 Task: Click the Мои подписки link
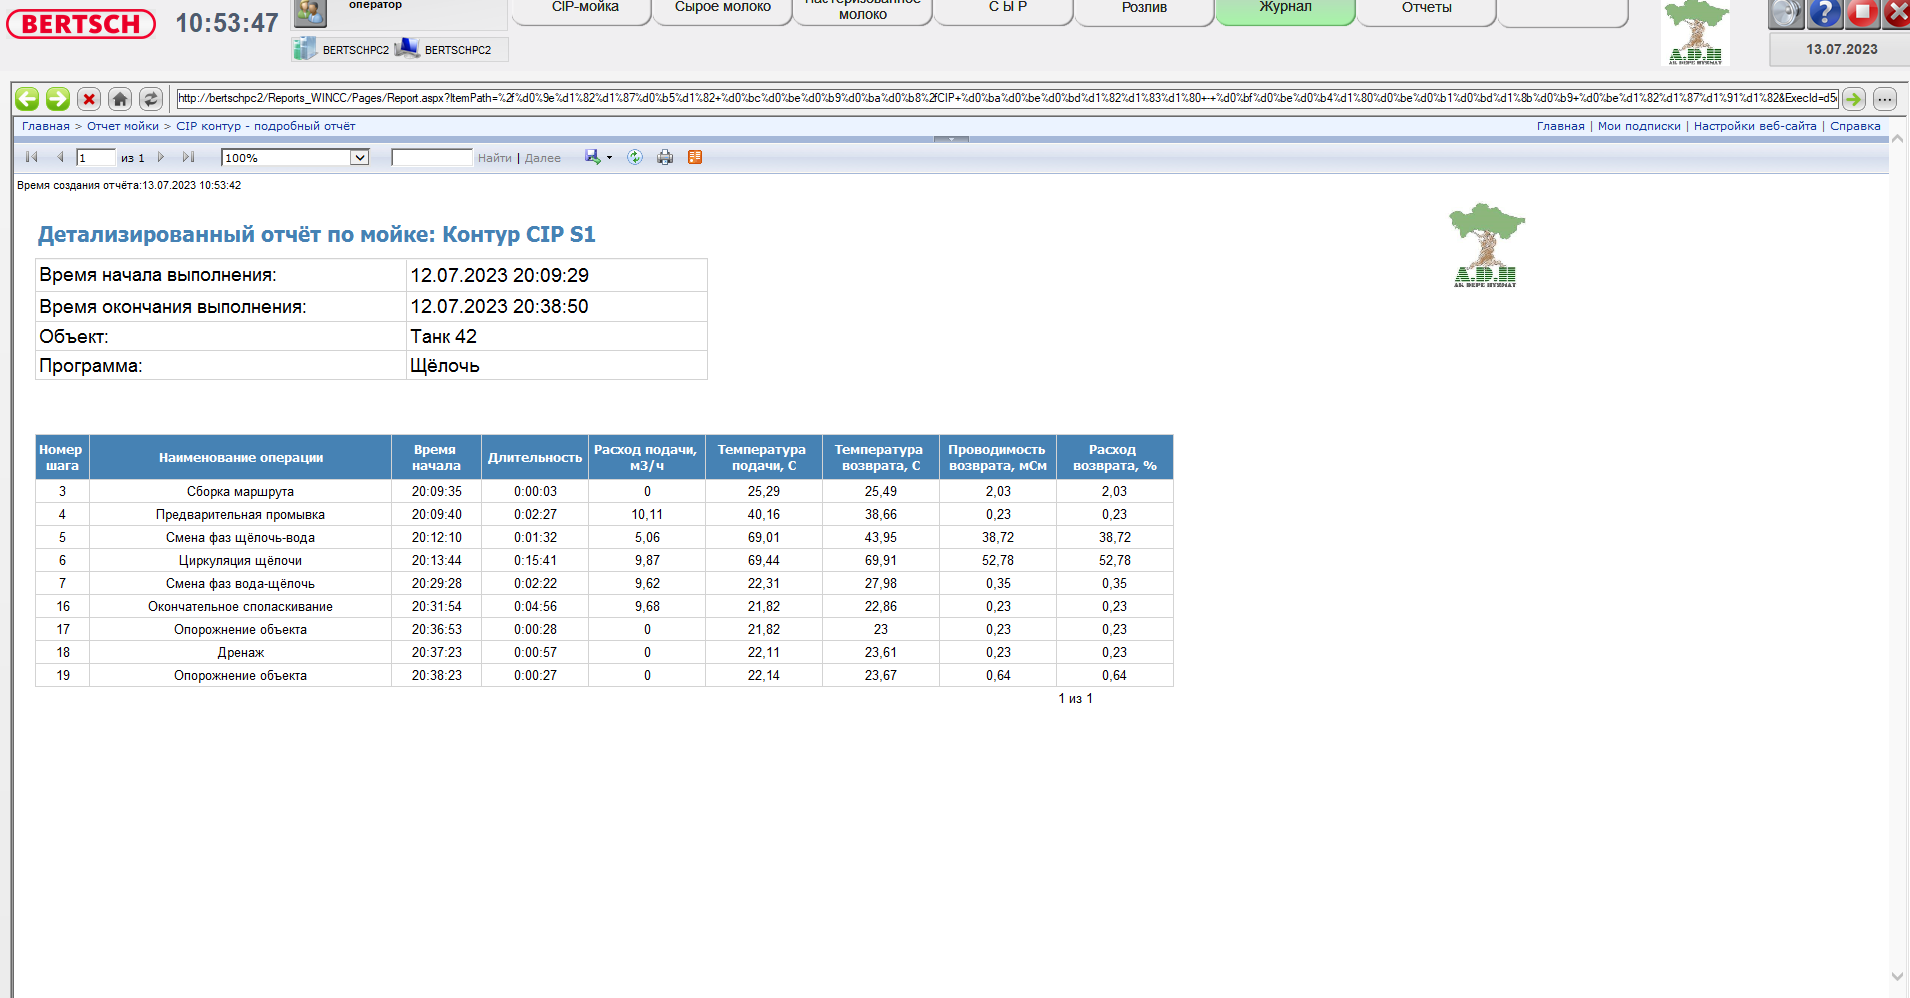coord(1639,126)
